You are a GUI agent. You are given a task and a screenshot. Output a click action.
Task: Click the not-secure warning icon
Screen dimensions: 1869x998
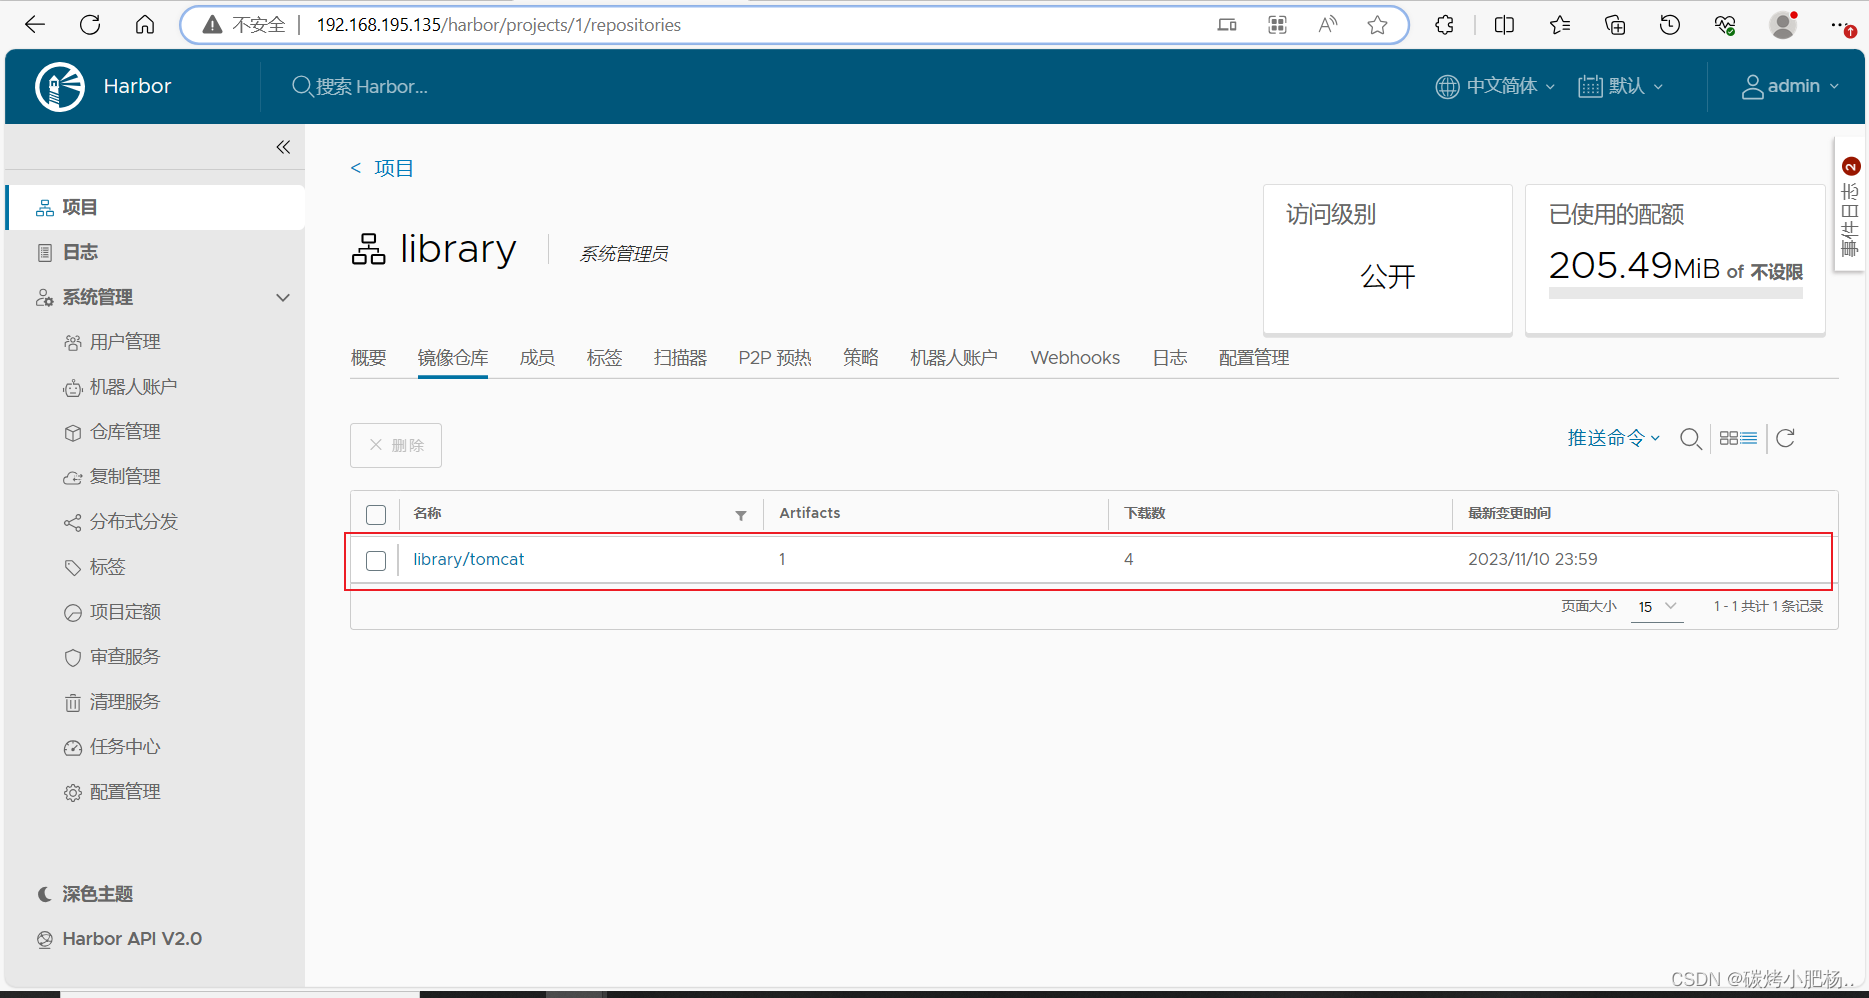212,25
